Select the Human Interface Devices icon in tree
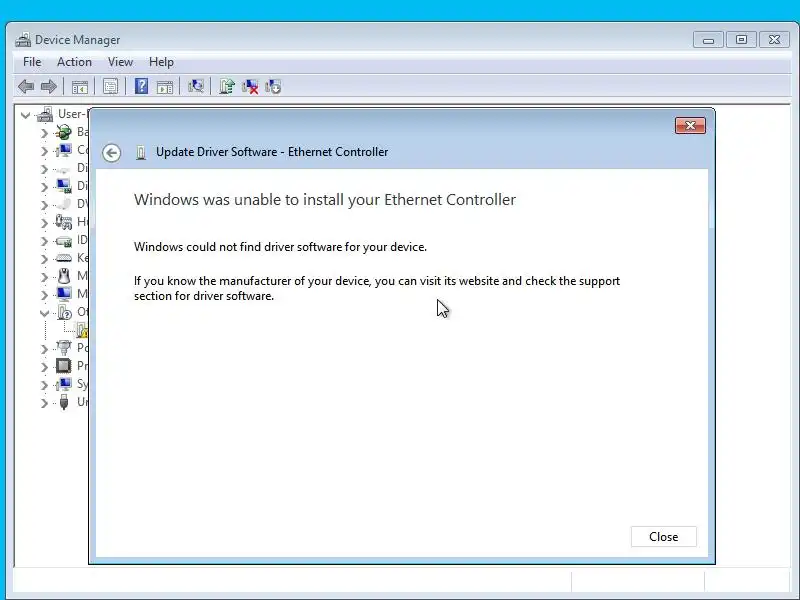The width and height of the screenshot is (800, 600). click(x=64, y=222)
